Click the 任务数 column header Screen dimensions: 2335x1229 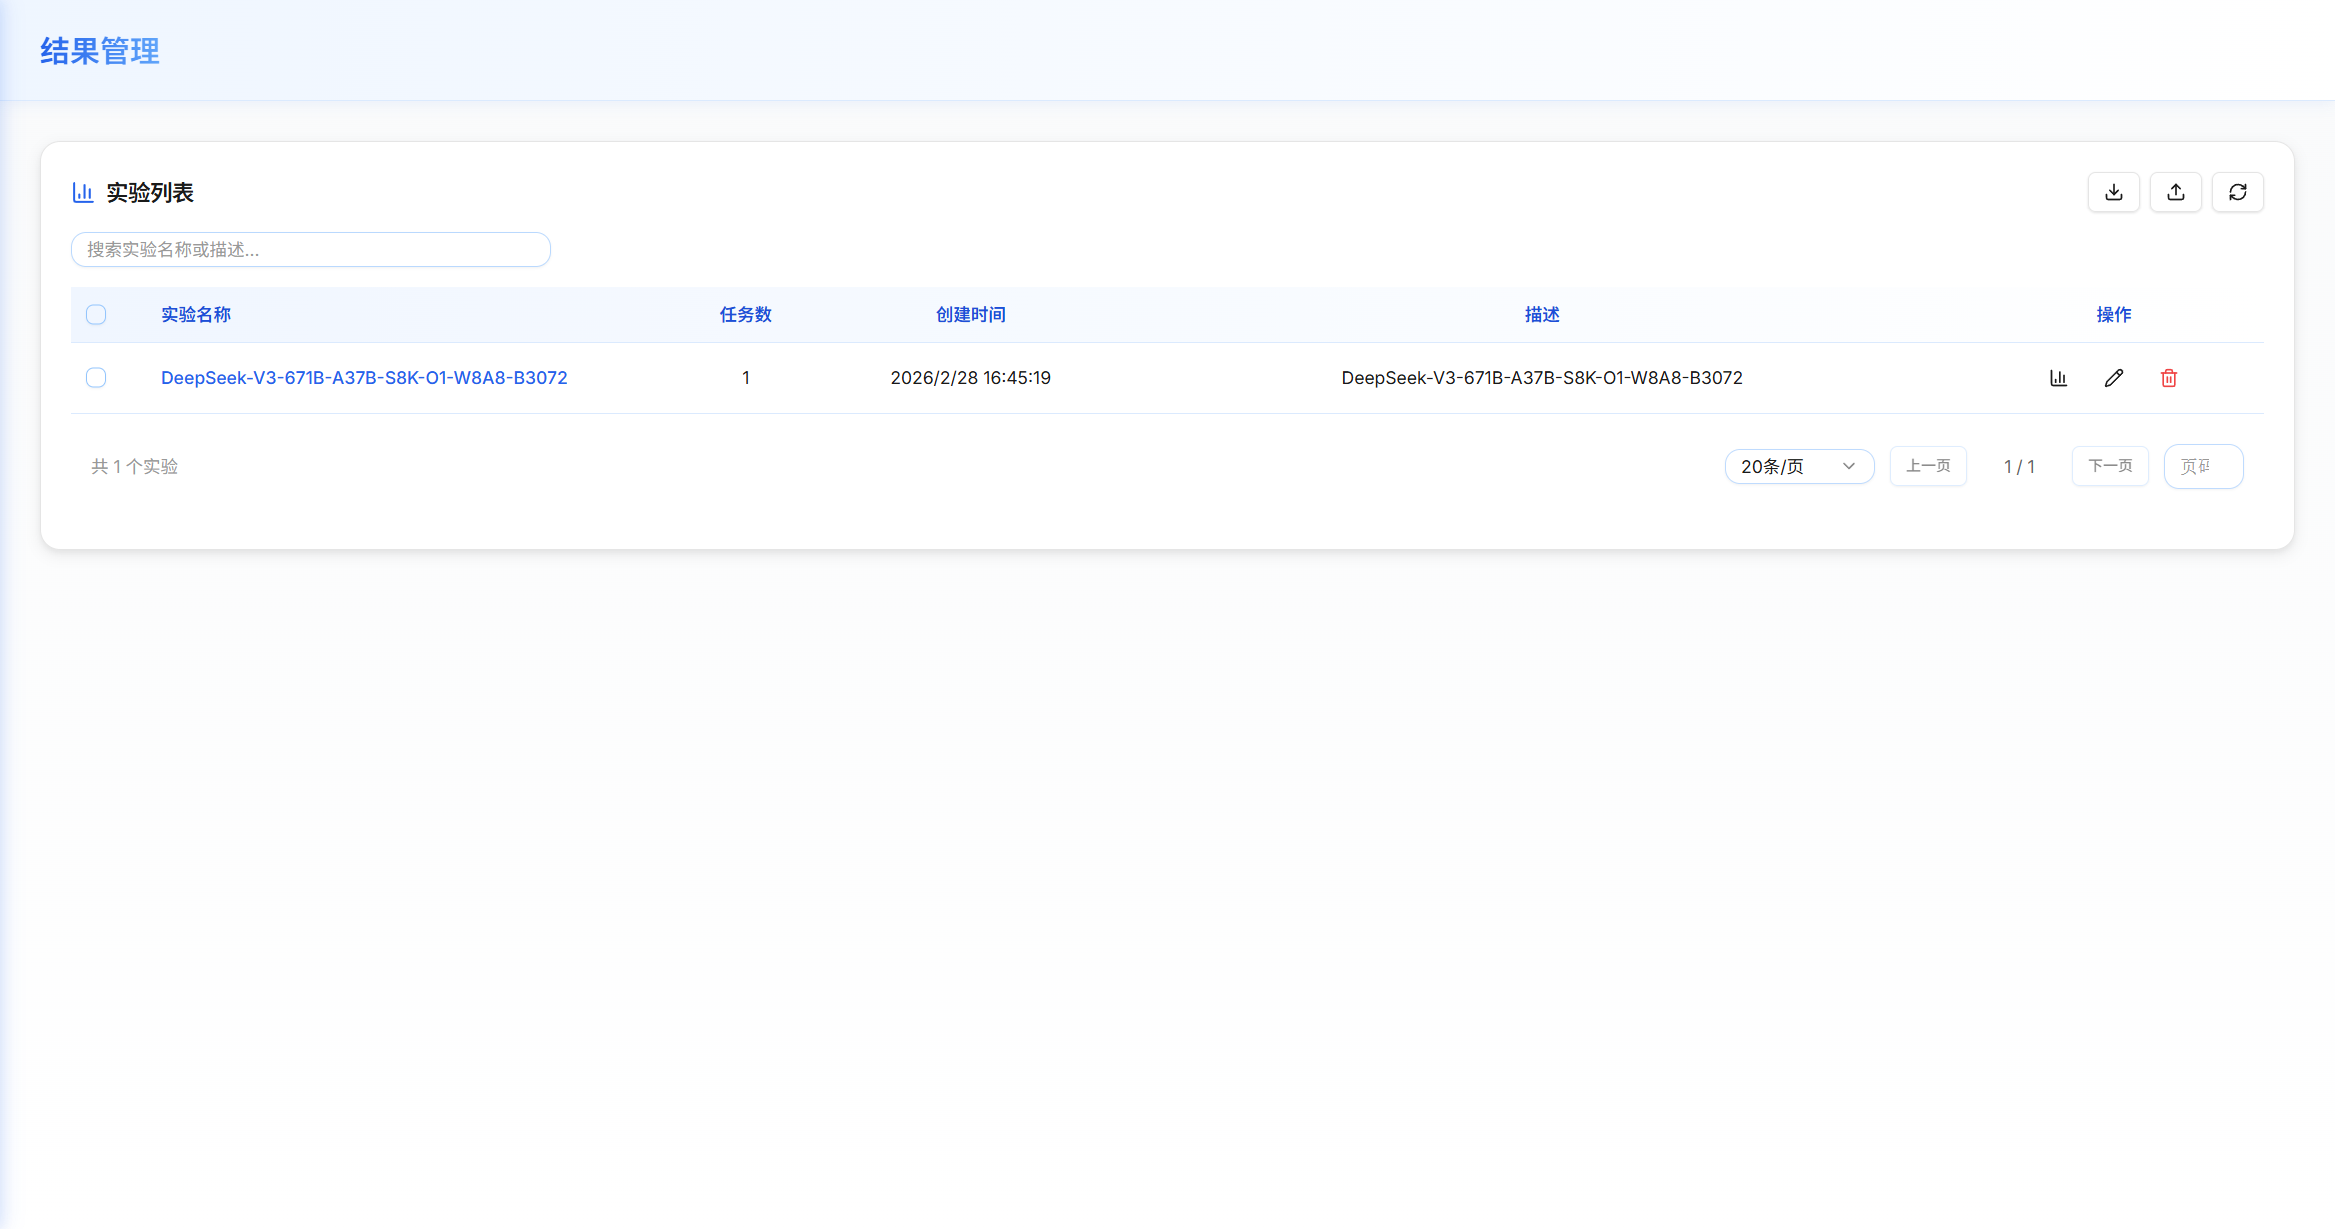[x=745, y=315]
